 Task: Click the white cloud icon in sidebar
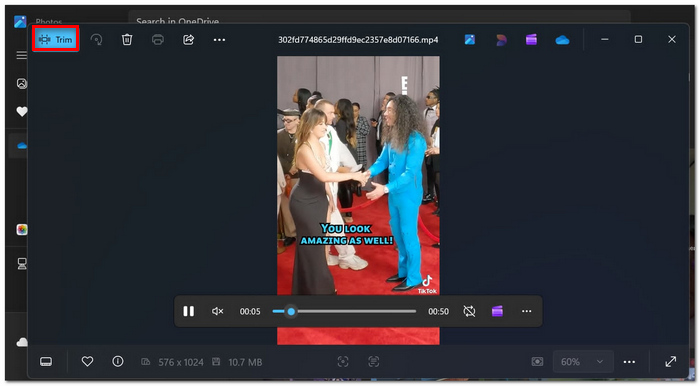tap(22, 342)
